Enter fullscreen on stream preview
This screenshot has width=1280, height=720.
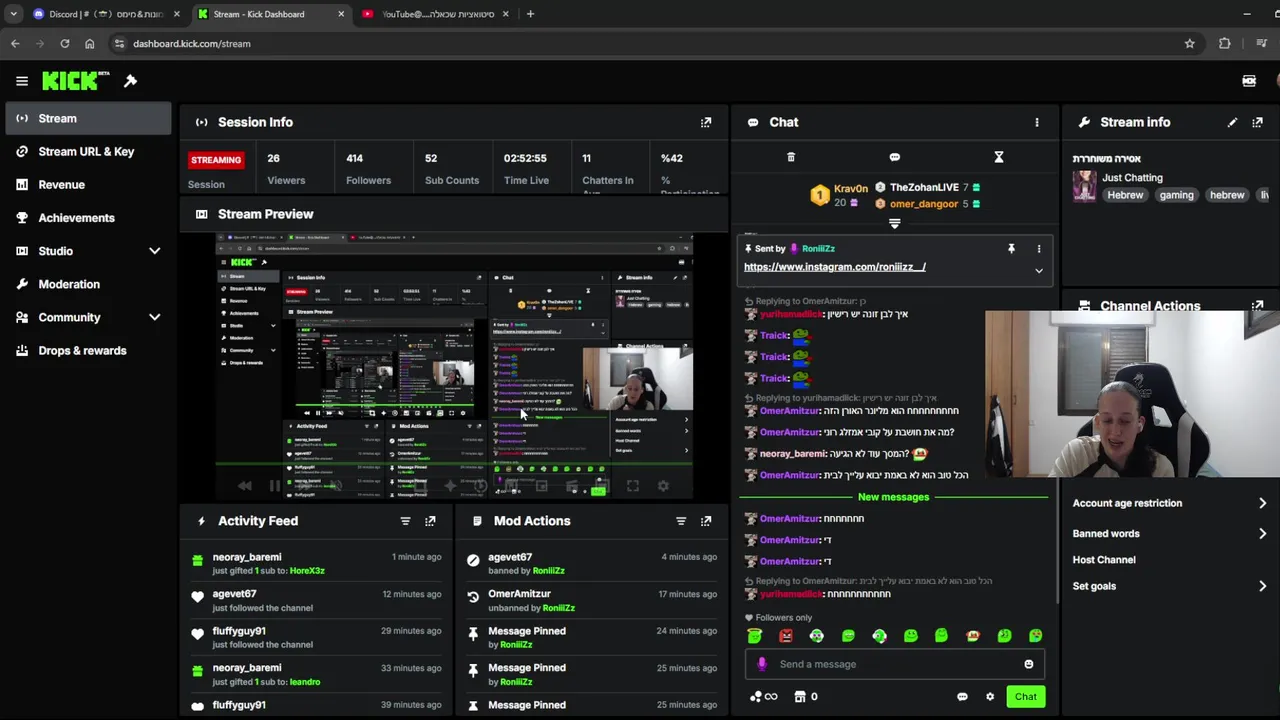633,486
